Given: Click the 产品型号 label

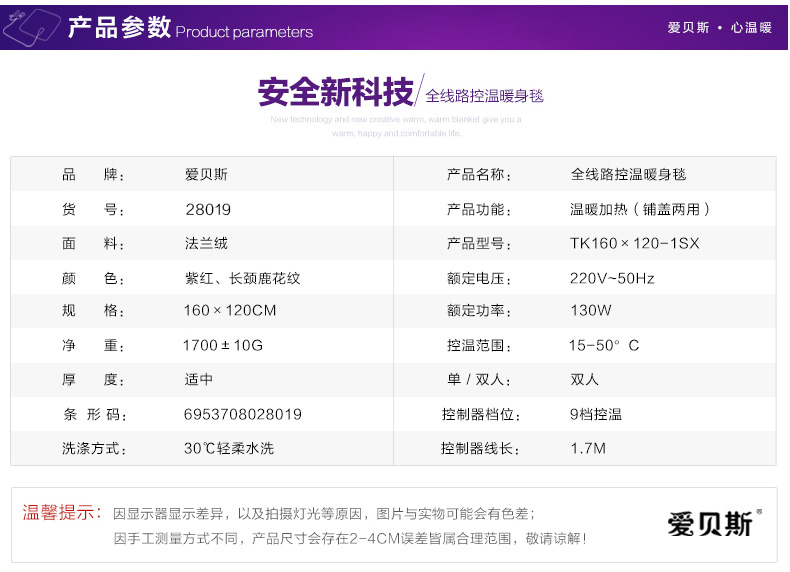Looking at the screenshot, I should [x=479, y=243].
